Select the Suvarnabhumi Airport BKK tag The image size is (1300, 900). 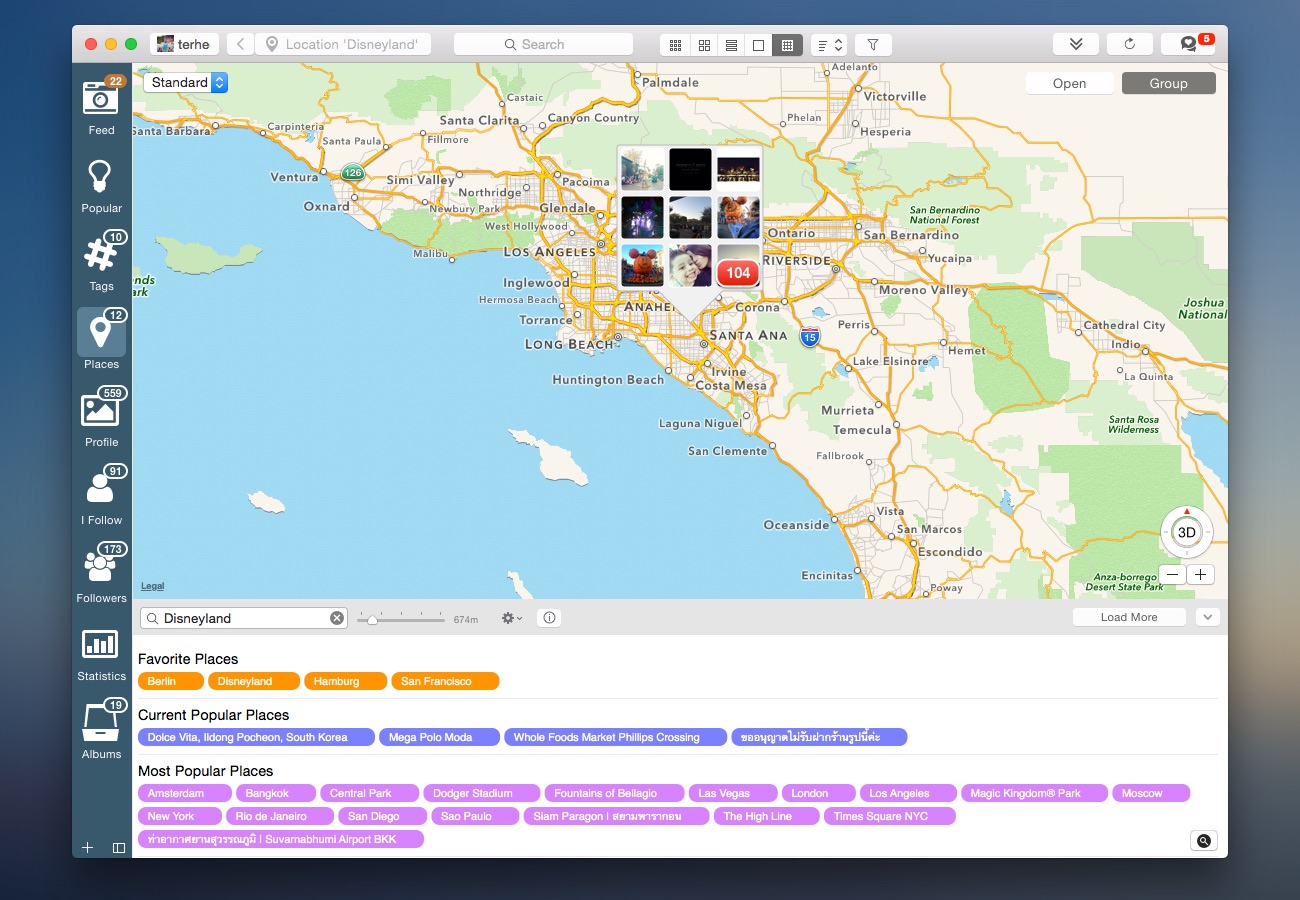(281, 839)
